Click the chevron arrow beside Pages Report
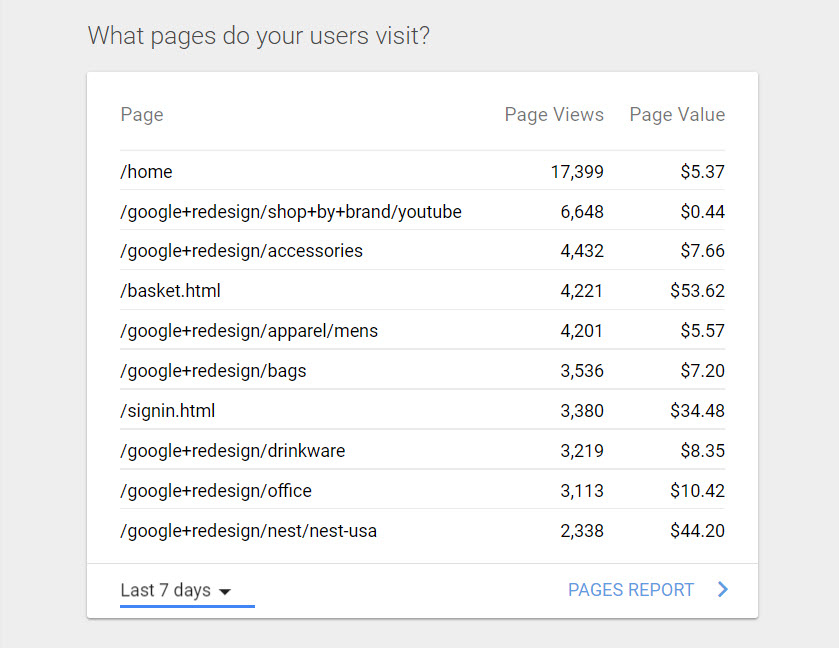 (x=723, y=590)
